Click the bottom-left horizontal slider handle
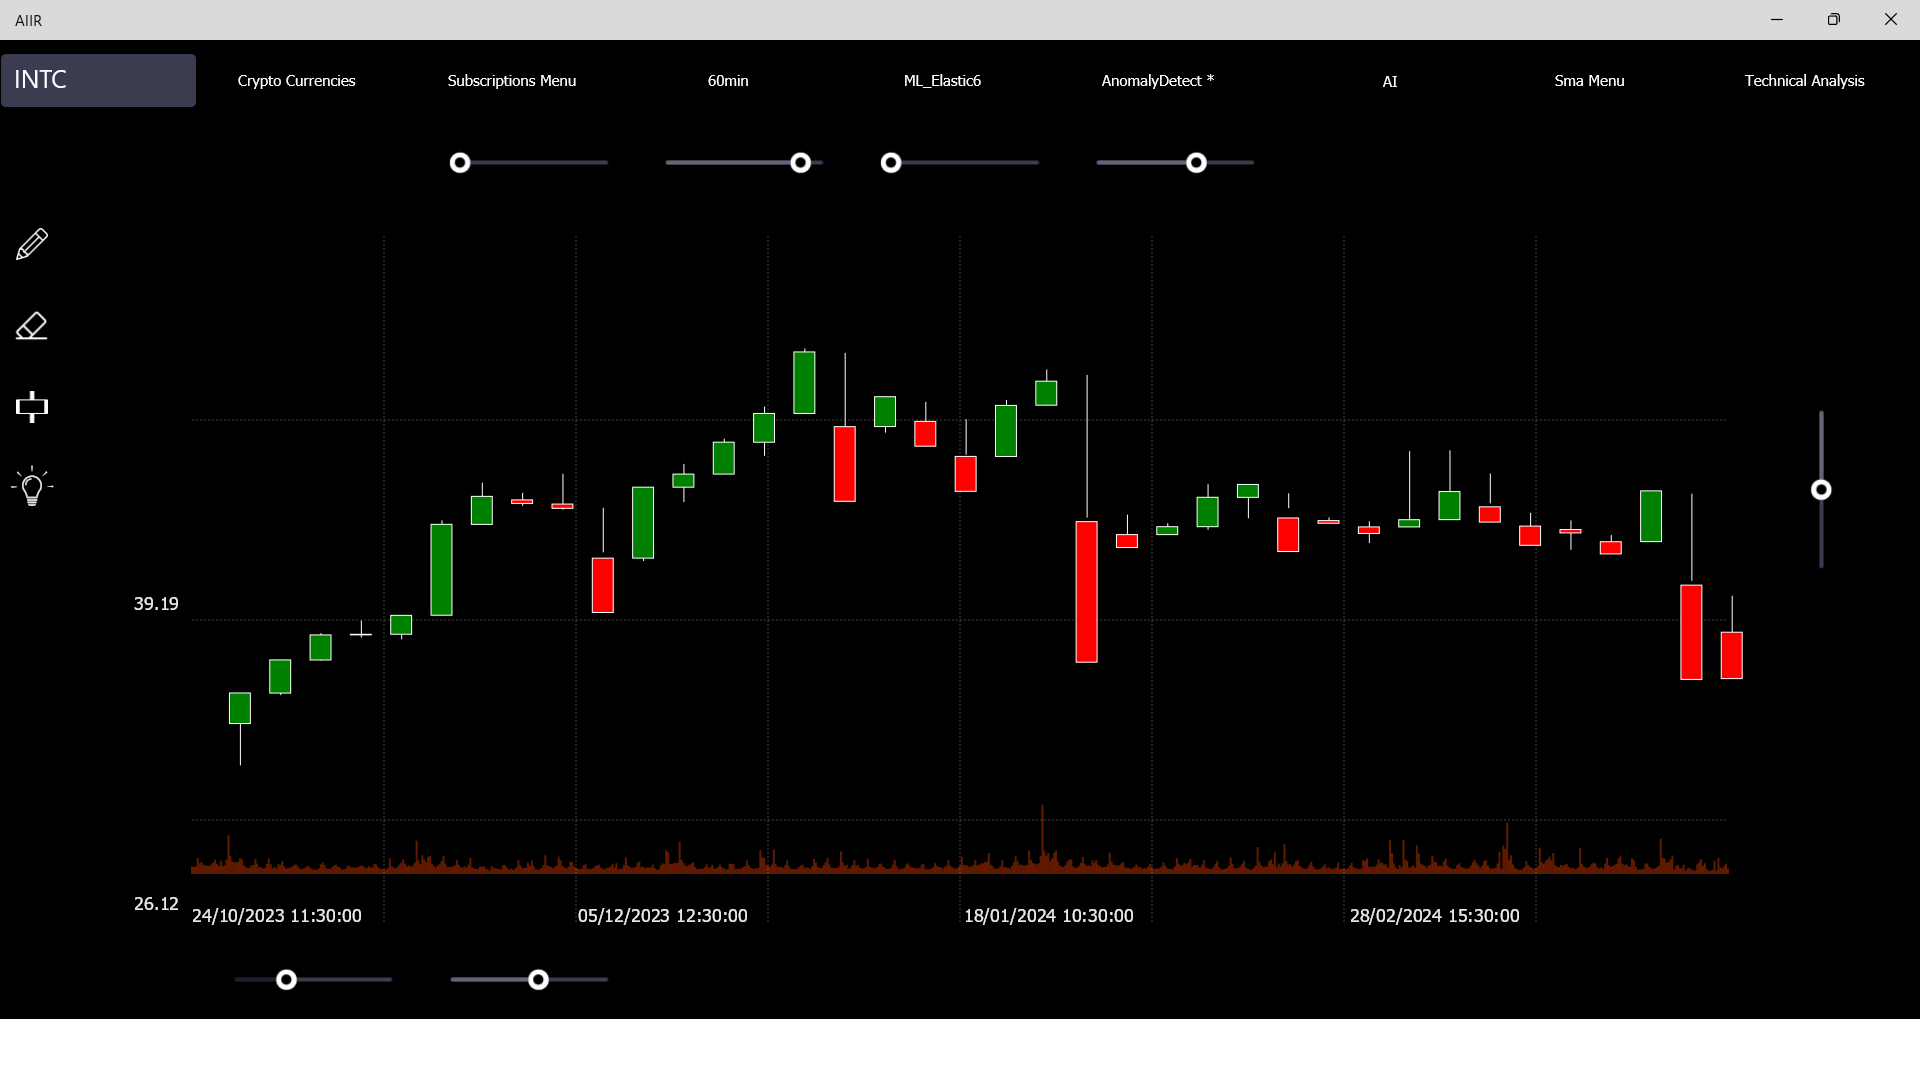 (287, 980)
